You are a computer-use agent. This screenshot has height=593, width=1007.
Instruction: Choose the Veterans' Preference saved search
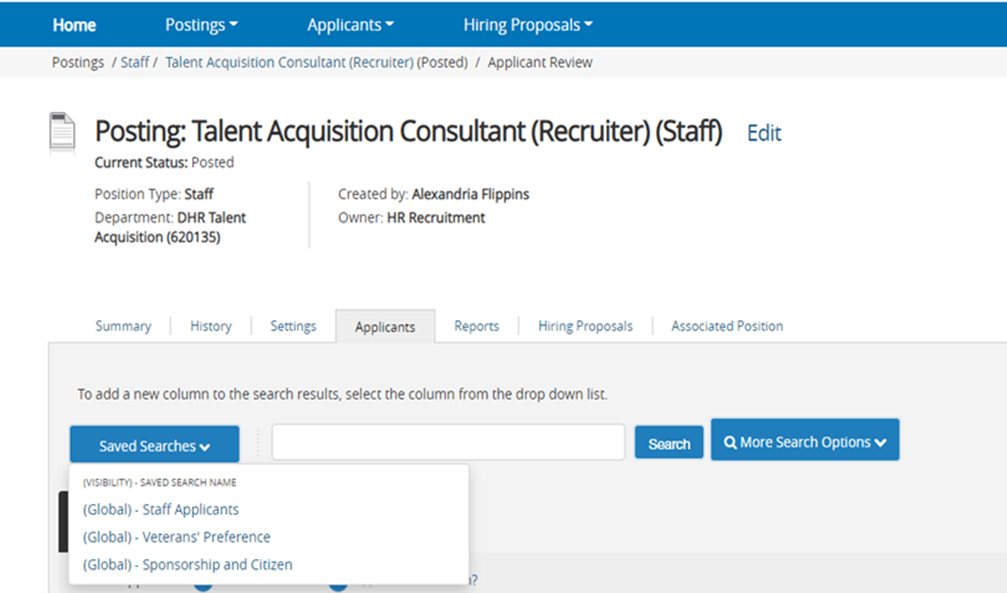[x=176, y=537]
